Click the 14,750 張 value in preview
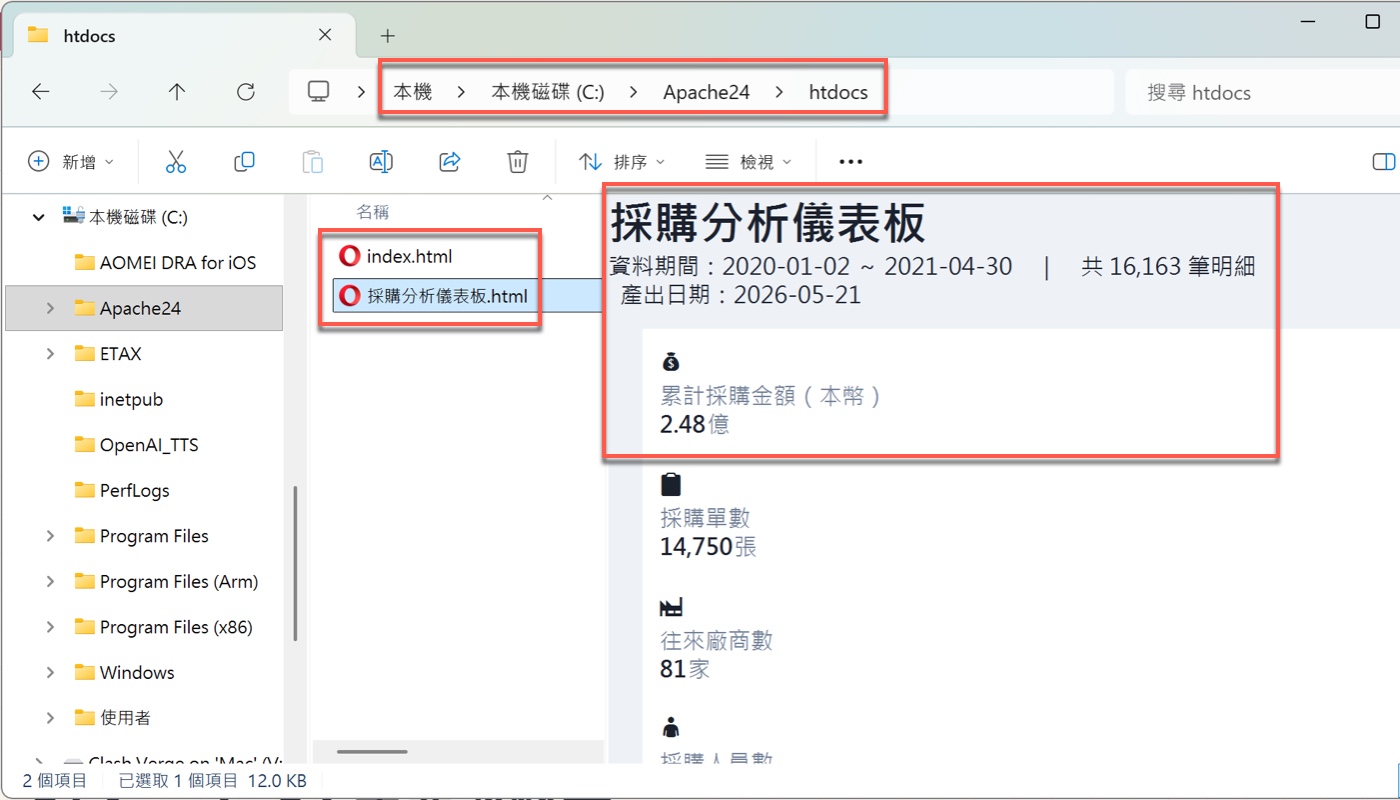The width and height of the screenshot is (1400, 800). [x=709, y=546]
